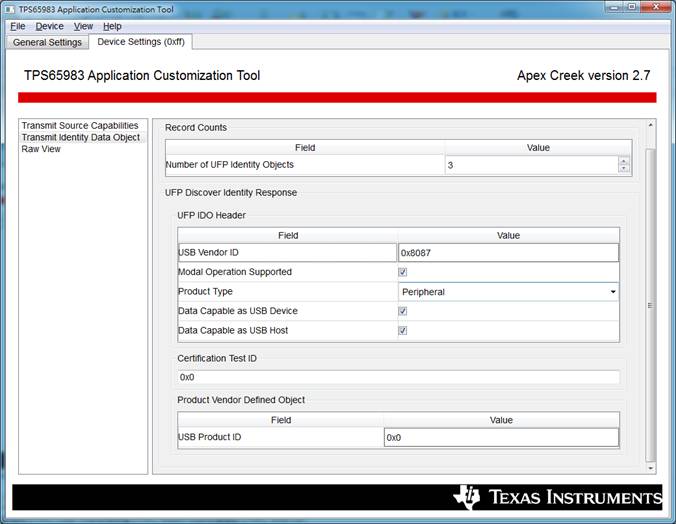Click the 'USB Product ID' field label
Image resolution: width=676 pixels, height=524 pixels.
(x=210, y=437)
